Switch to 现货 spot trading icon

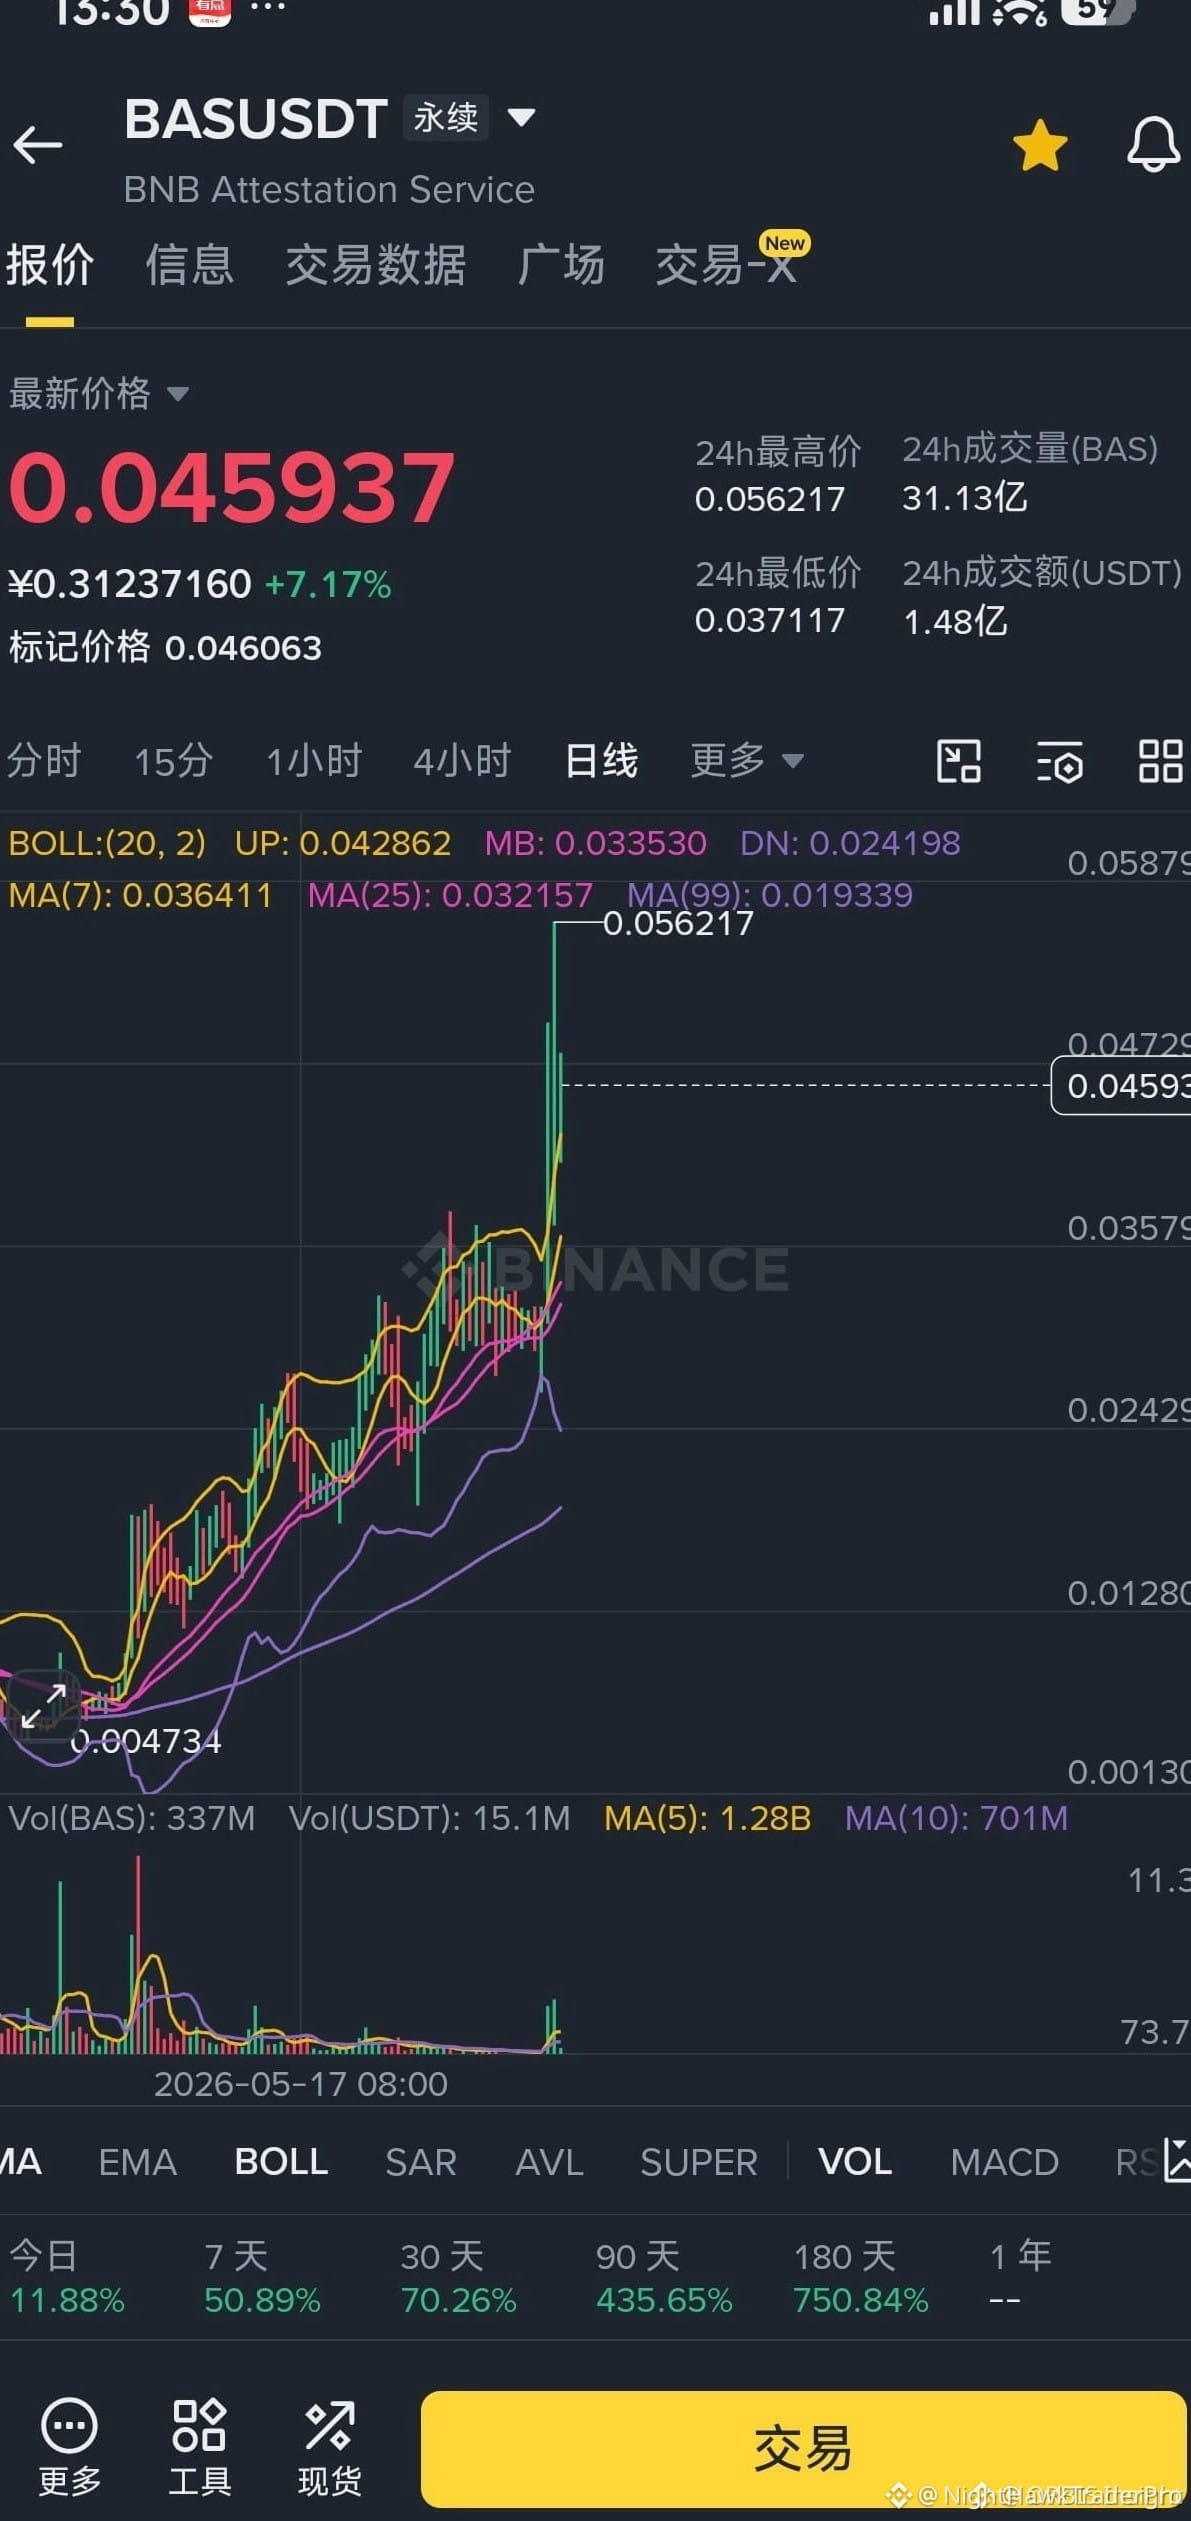click(329, 2447)
